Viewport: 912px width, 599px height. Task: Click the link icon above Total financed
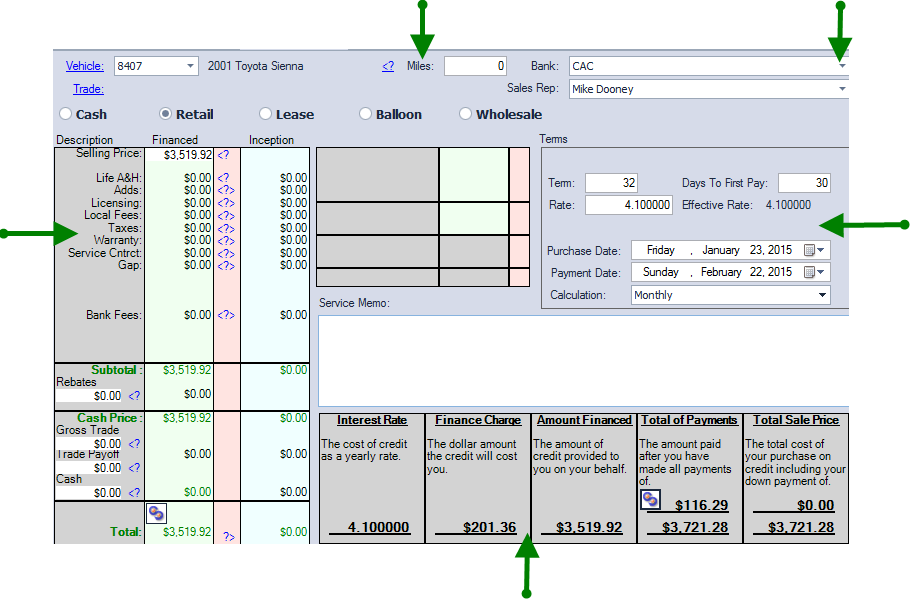156,513
